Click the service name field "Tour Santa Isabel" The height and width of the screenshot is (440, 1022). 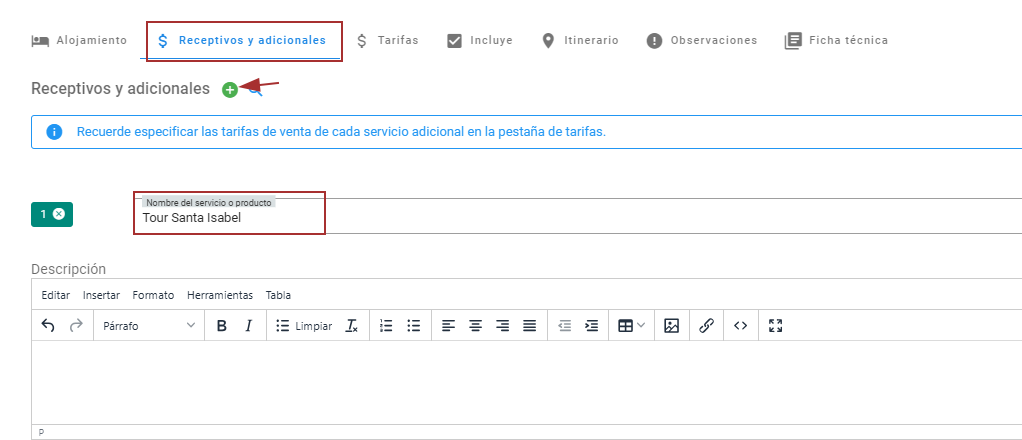point(230,218)
